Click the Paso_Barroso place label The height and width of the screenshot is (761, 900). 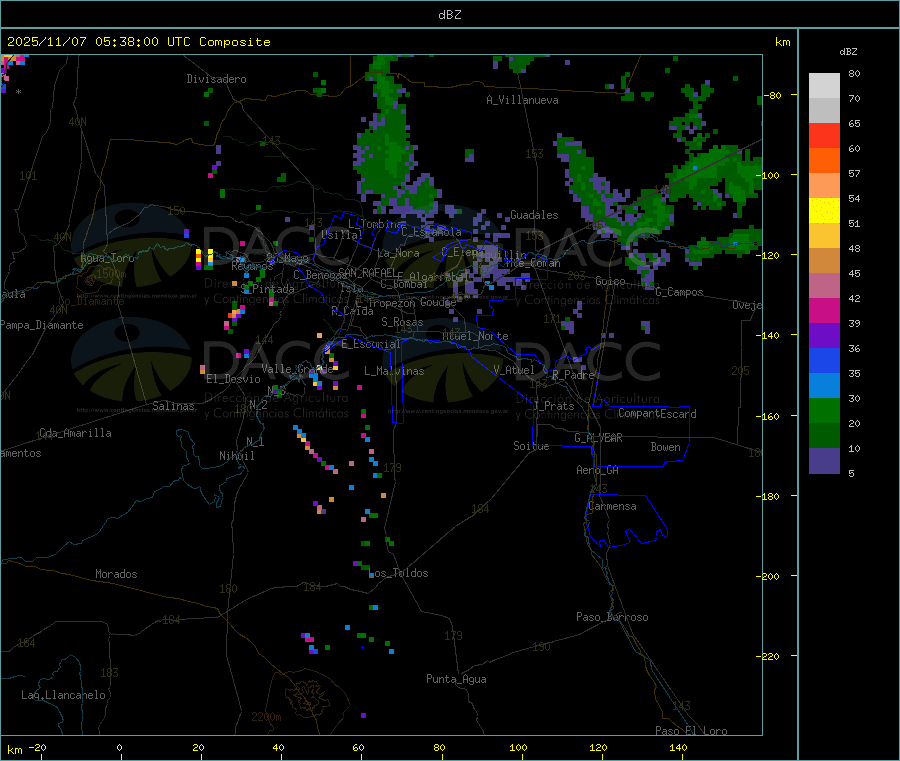tap(612, 617)
